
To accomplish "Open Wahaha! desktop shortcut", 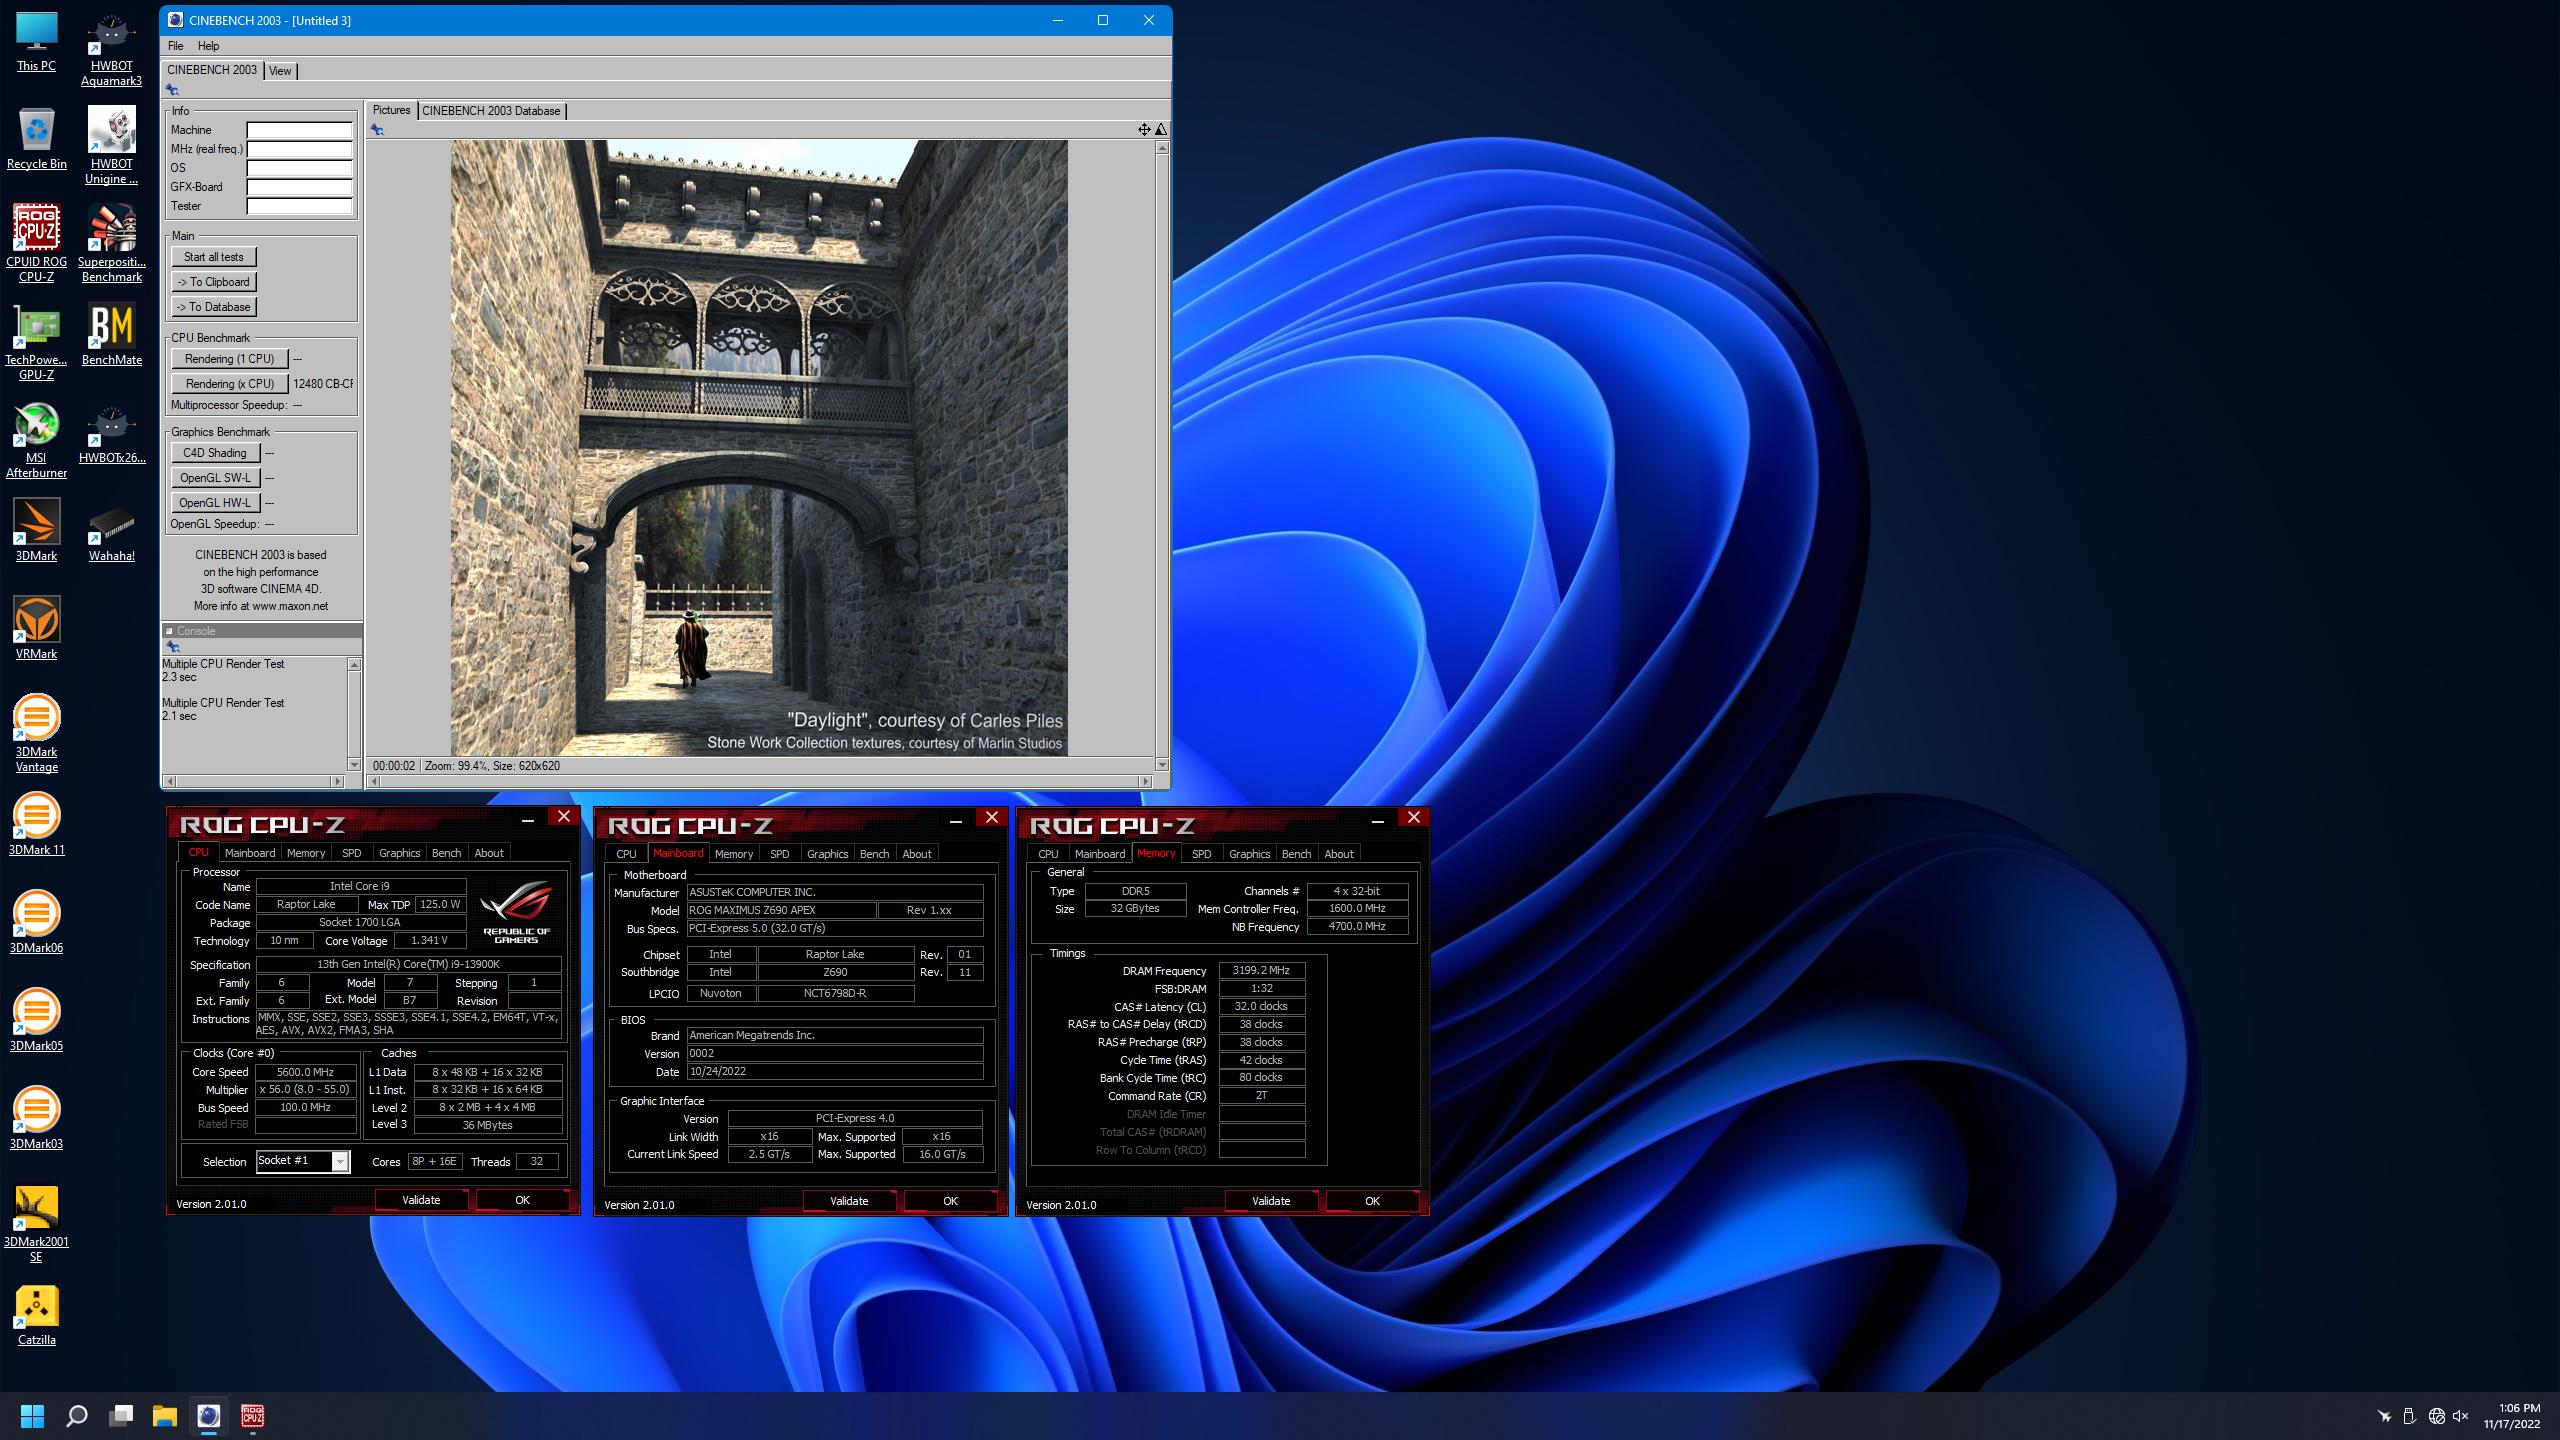I will [x=111, y=530].
